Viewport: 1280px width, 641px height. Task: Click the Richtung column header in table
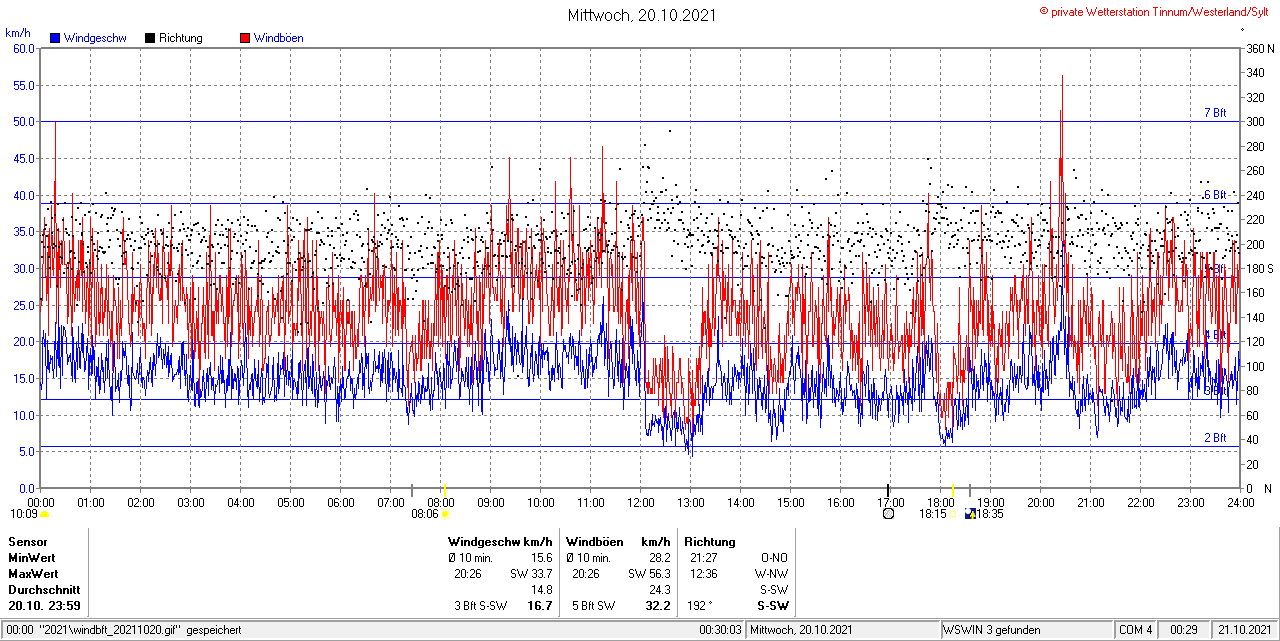[x=709, y=542]
